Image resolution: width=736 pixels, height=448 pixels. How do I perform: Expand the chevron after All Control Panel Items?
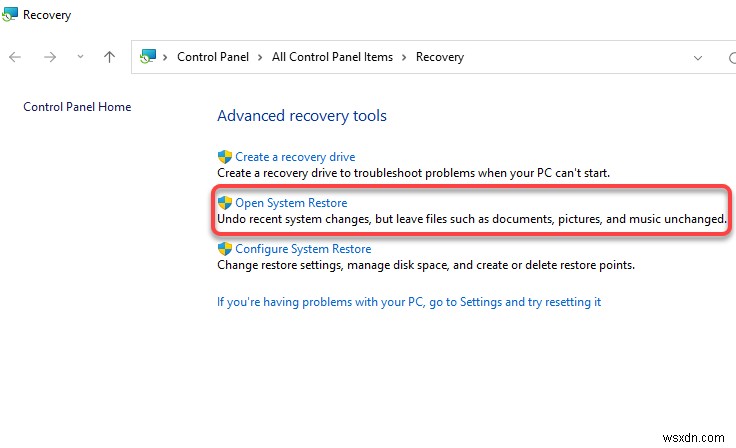coord(404,57)
